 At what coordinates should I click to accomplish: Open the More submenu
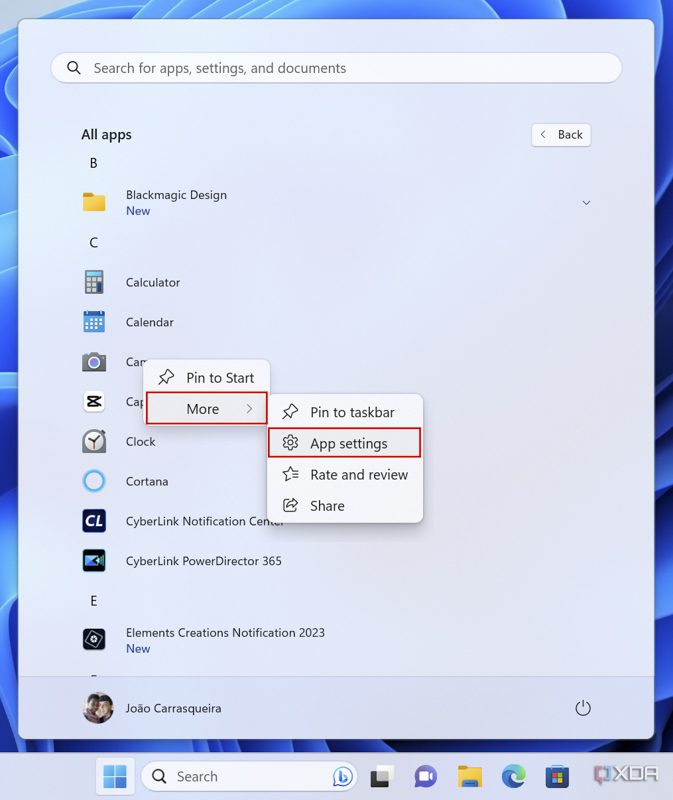207,409
